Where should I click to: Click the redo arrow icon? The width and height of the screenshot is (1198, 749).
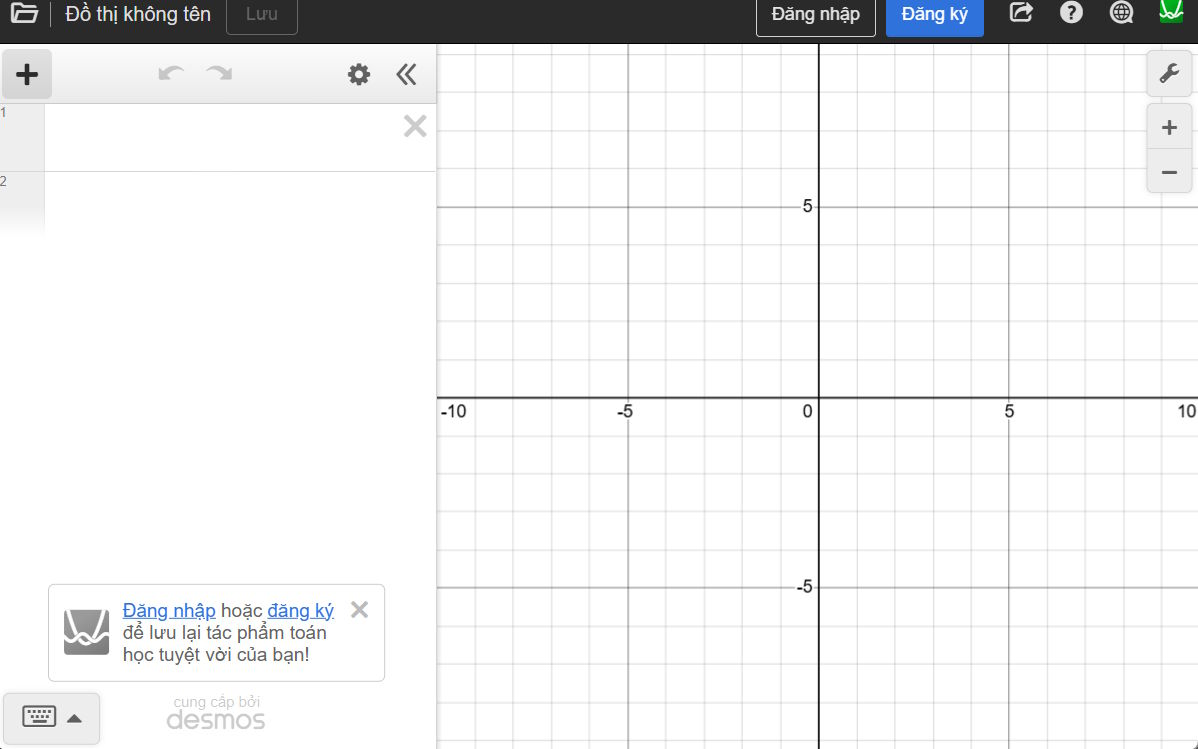point(219,73)
